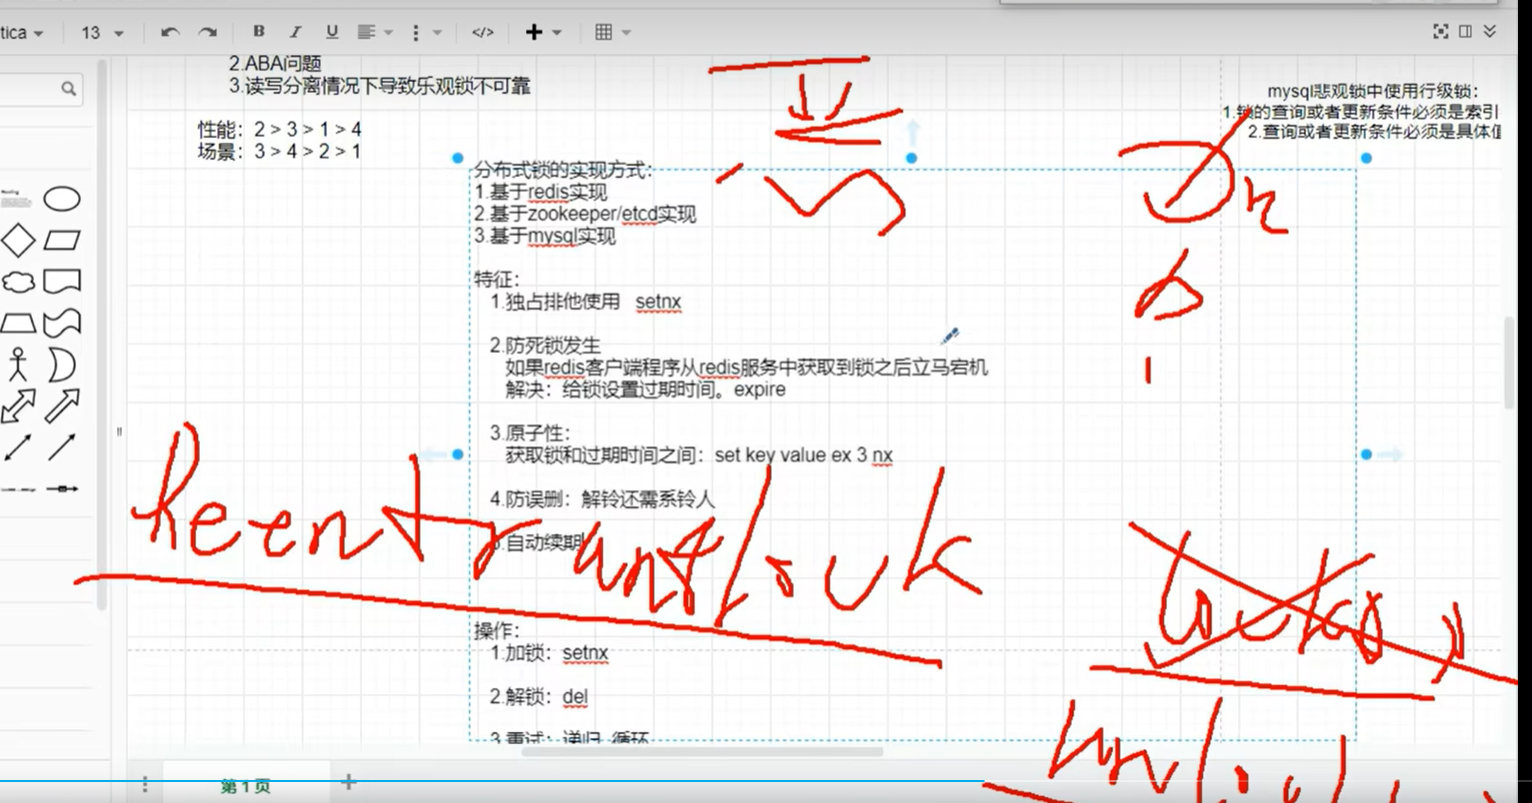Select the diamond shape
The image size is (1532, 803).
coord(18,240)
